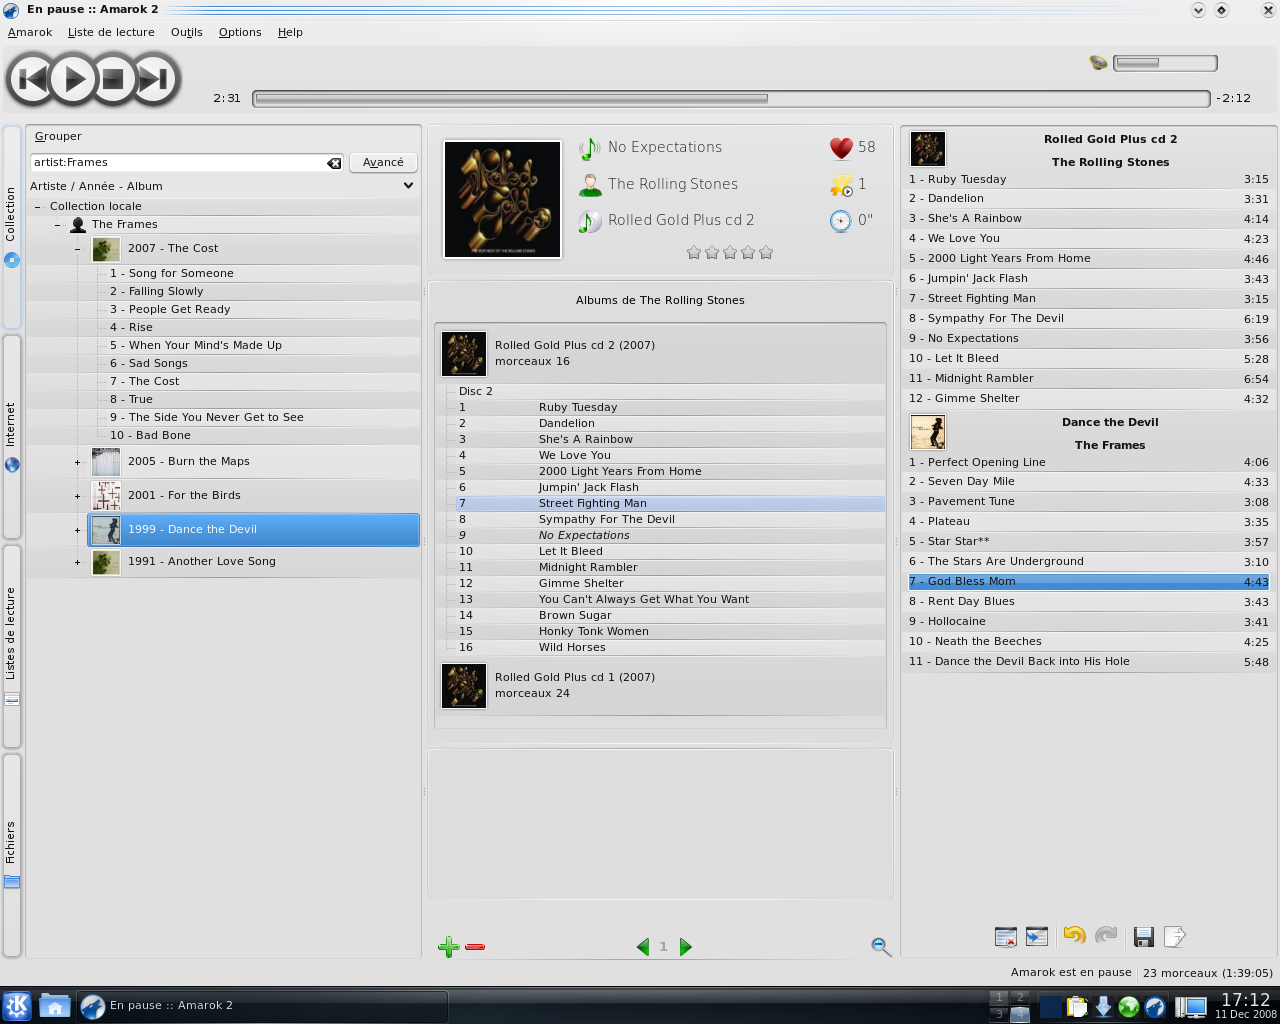Expand Rolled Gold Plus cd 1 (2007) album
Viewport: 1280px width, 1024px height.
(x=660, y=686)
